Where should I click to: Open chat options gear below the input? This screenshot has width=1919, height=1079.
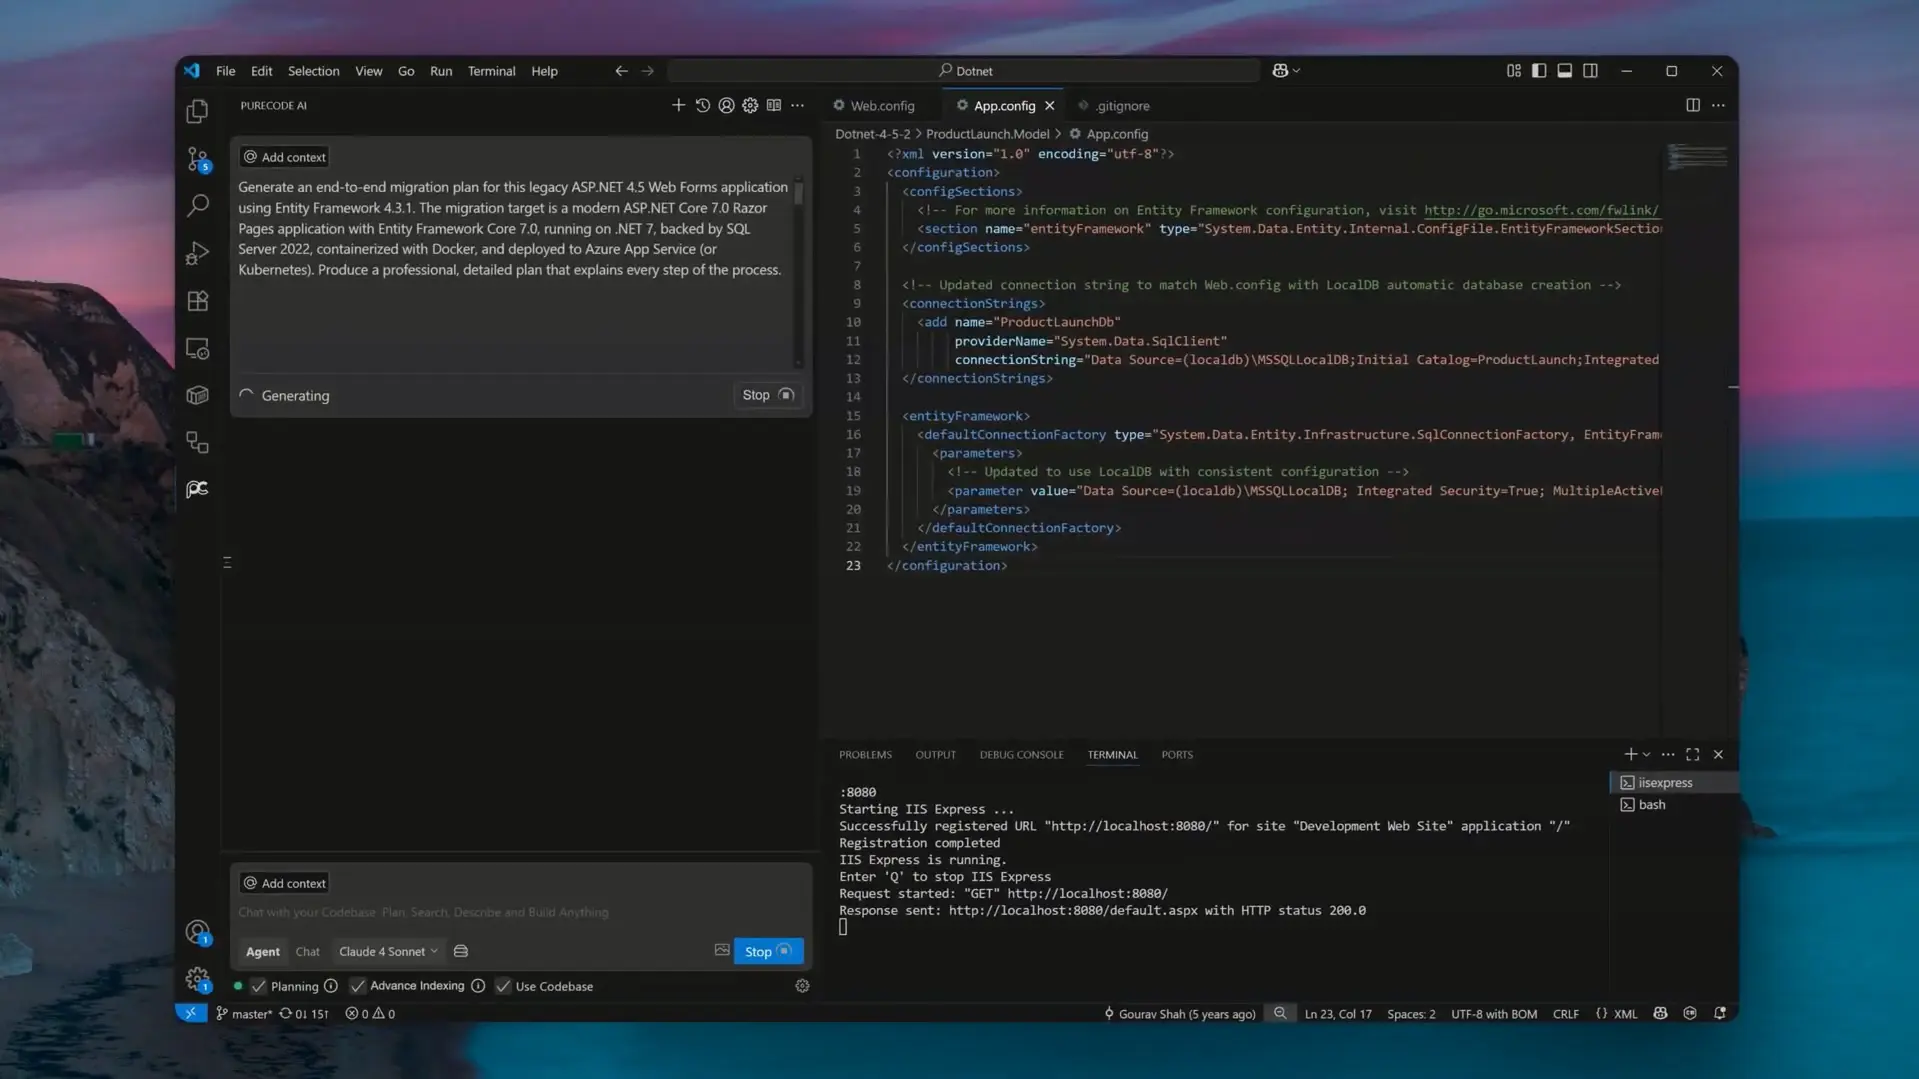pos(802,986)
